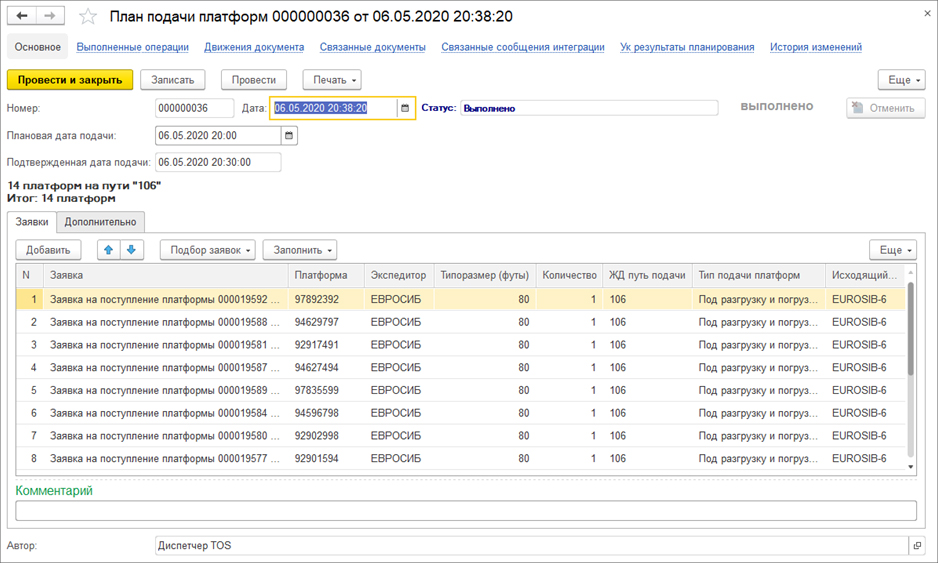Click the Номер input field
This screenshot has width=938, height=563.
tap(194, 108)
